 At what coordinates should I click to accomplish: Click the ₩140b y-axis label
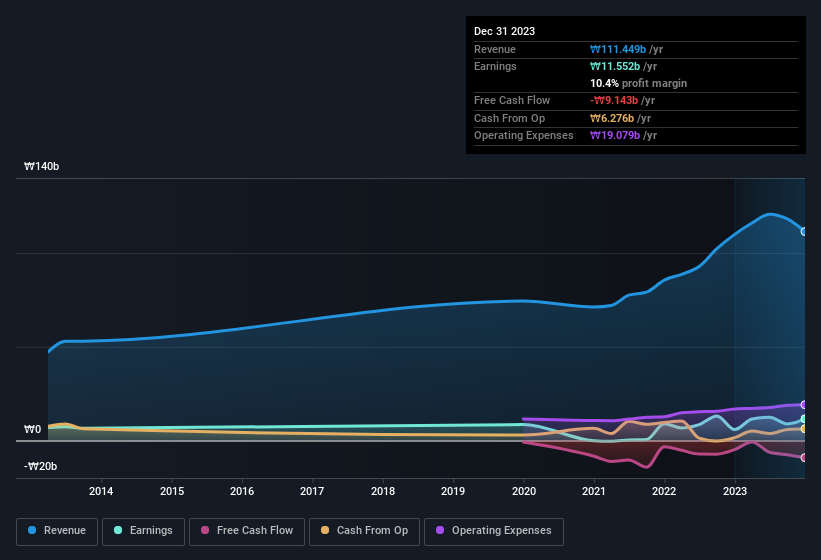pos(42,167)
